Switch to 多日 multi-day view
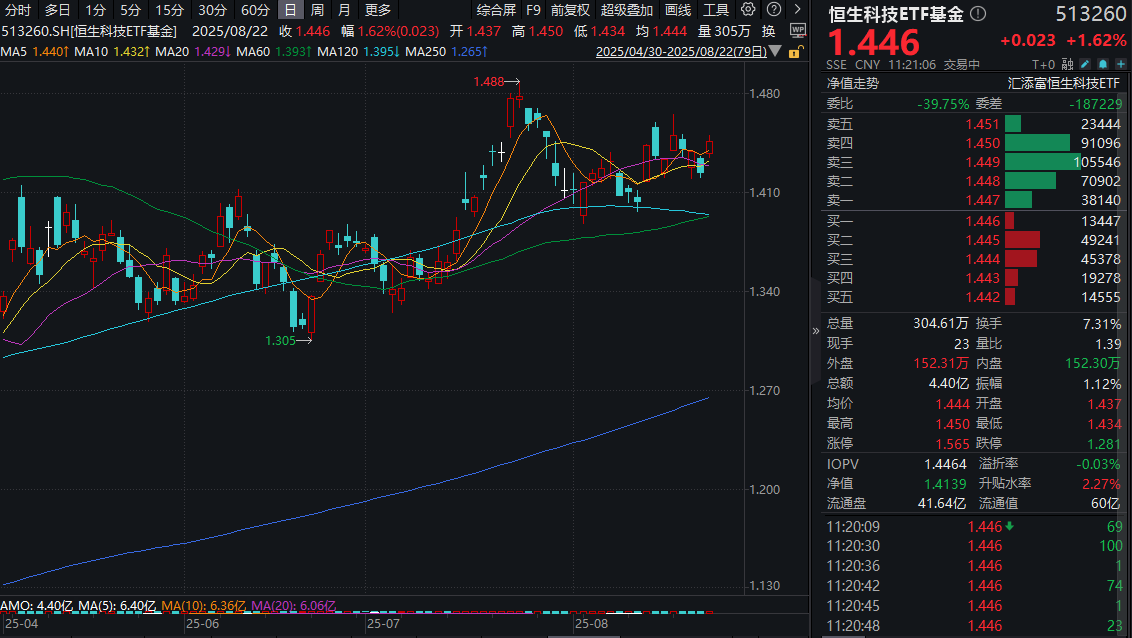 point(57,10)
